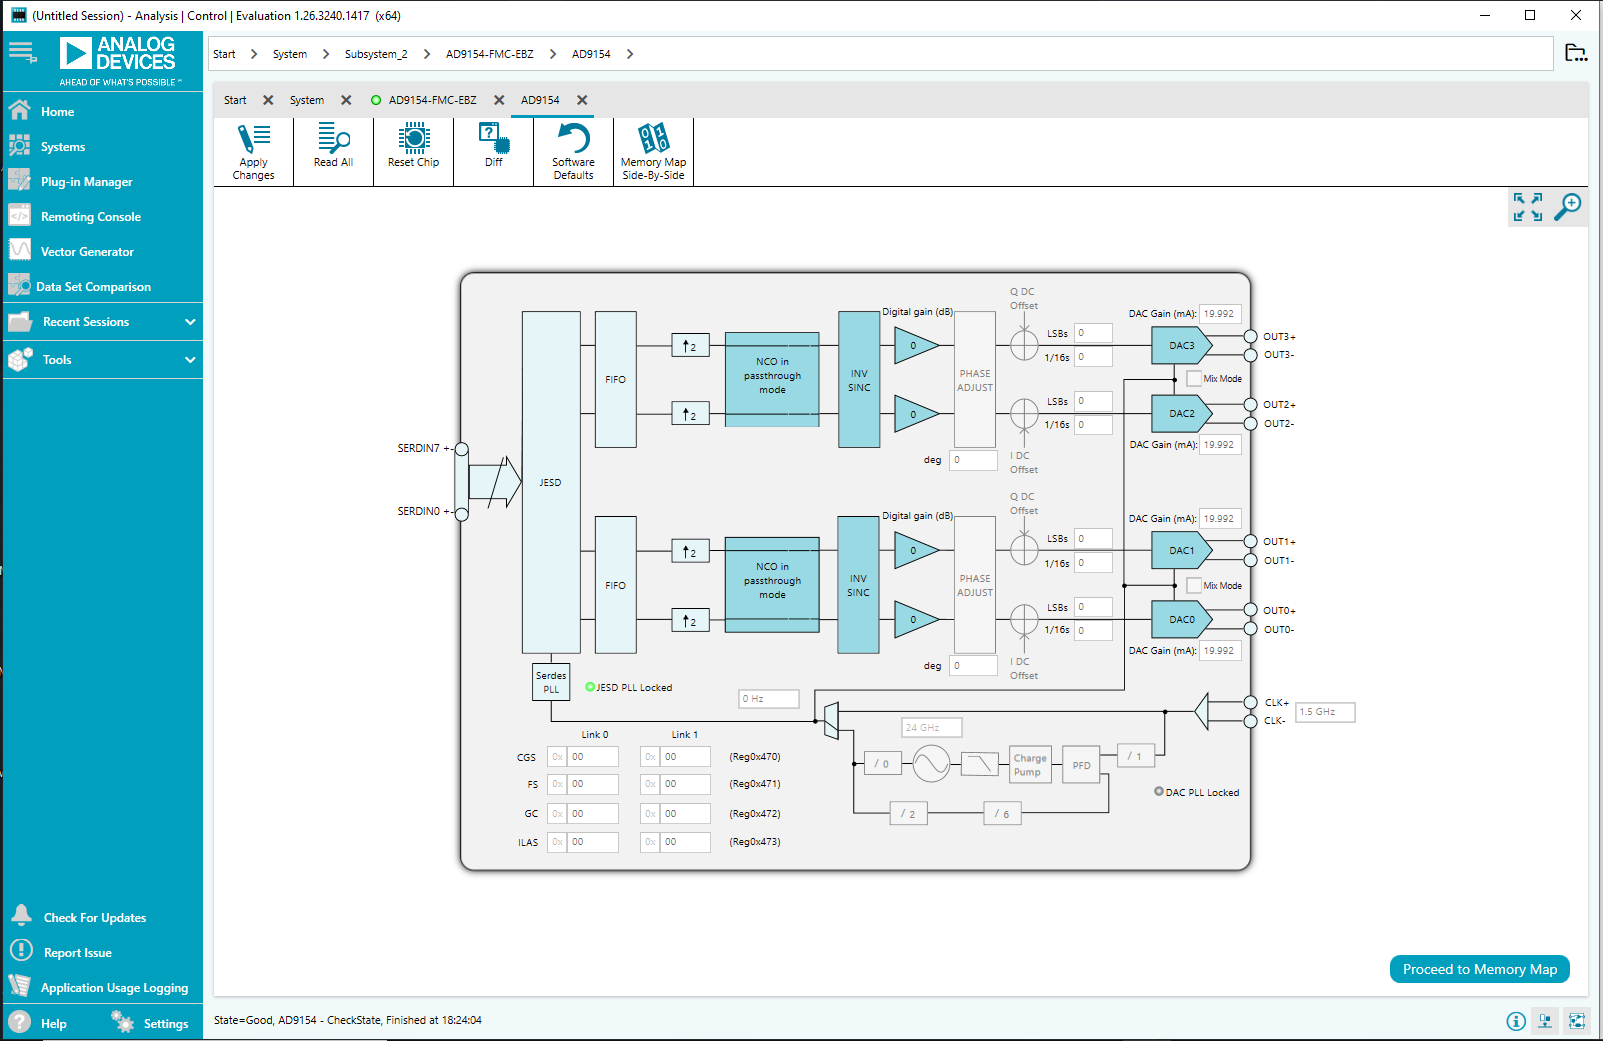Screen dimensions: 1603x1041
Task: Open Plug-in Manager from sidebar
Action: click(86, 182)
